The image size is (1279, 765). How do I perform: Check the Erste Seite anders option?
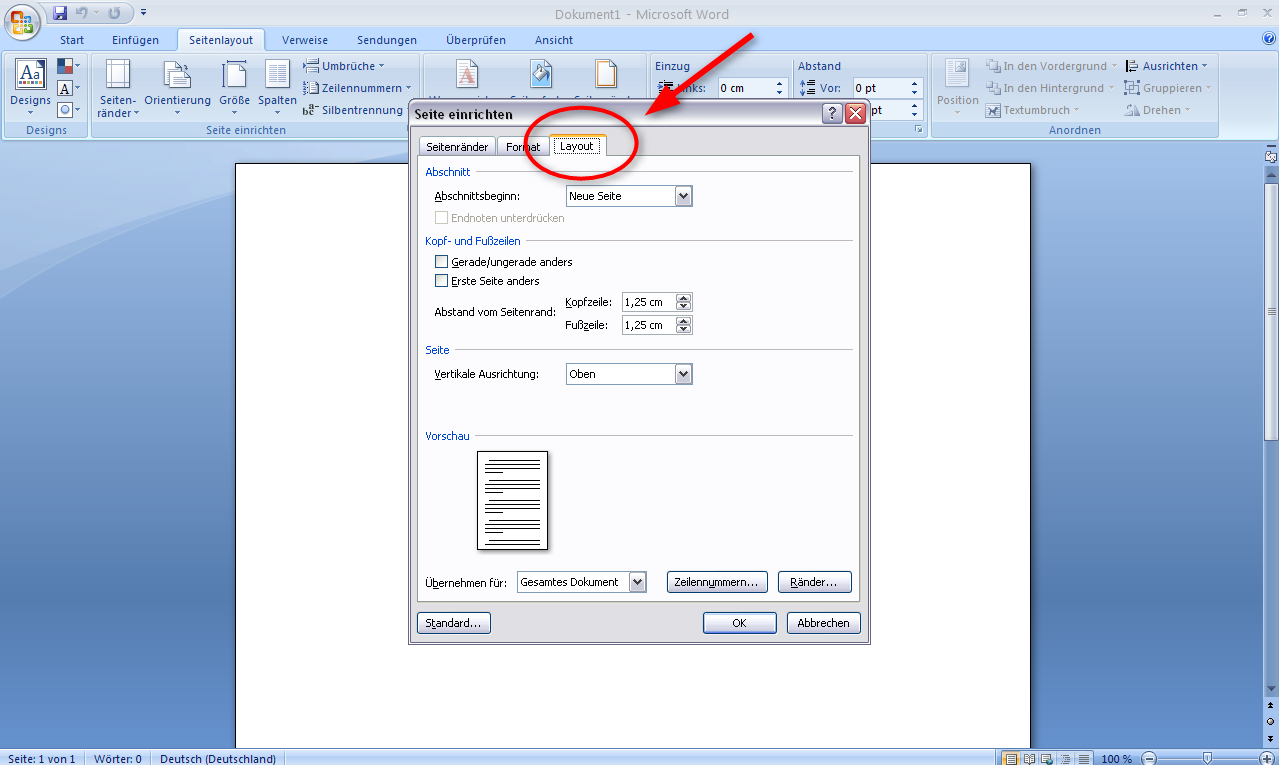[x=442, y=281]
